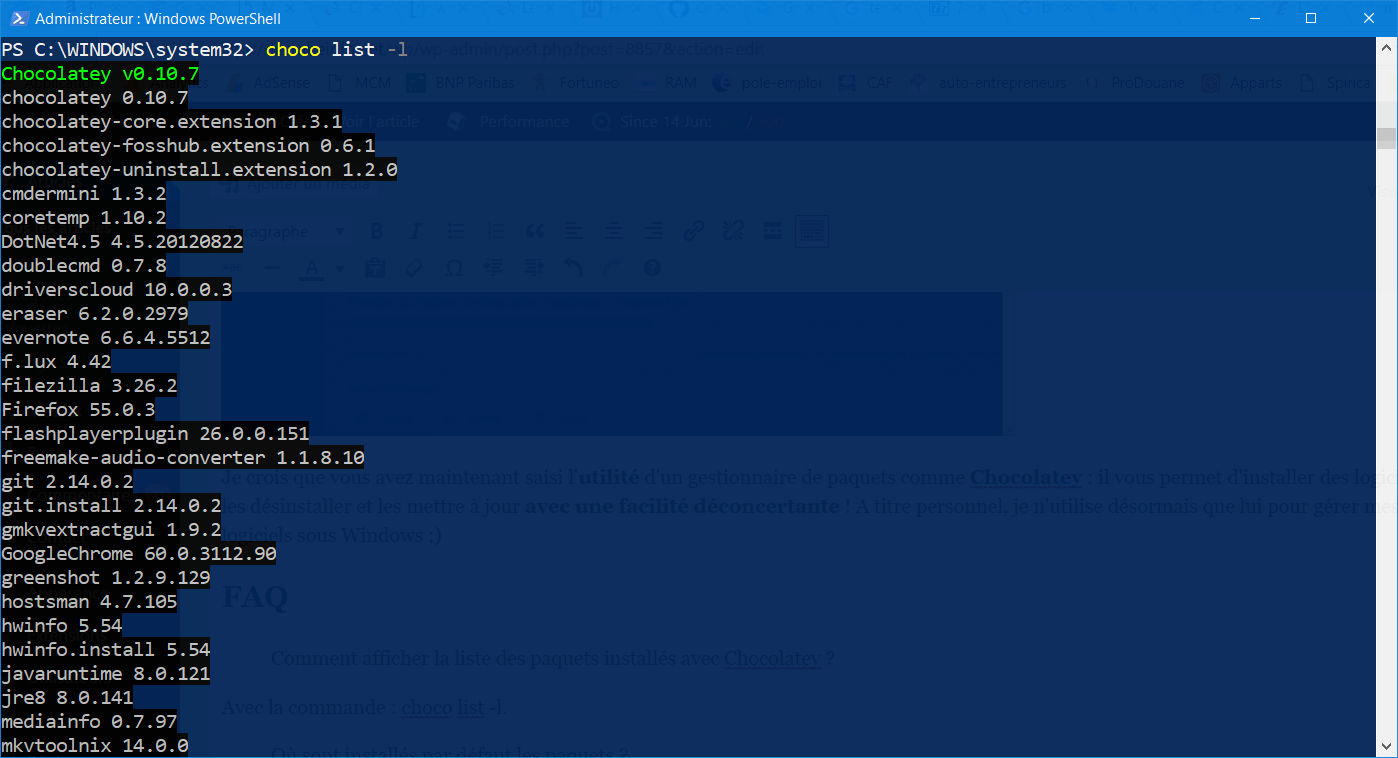The image size is (1398, 758).
Task: Click the 'cmdermini 1.3.2' line
Action: click(x=83, y=194)
